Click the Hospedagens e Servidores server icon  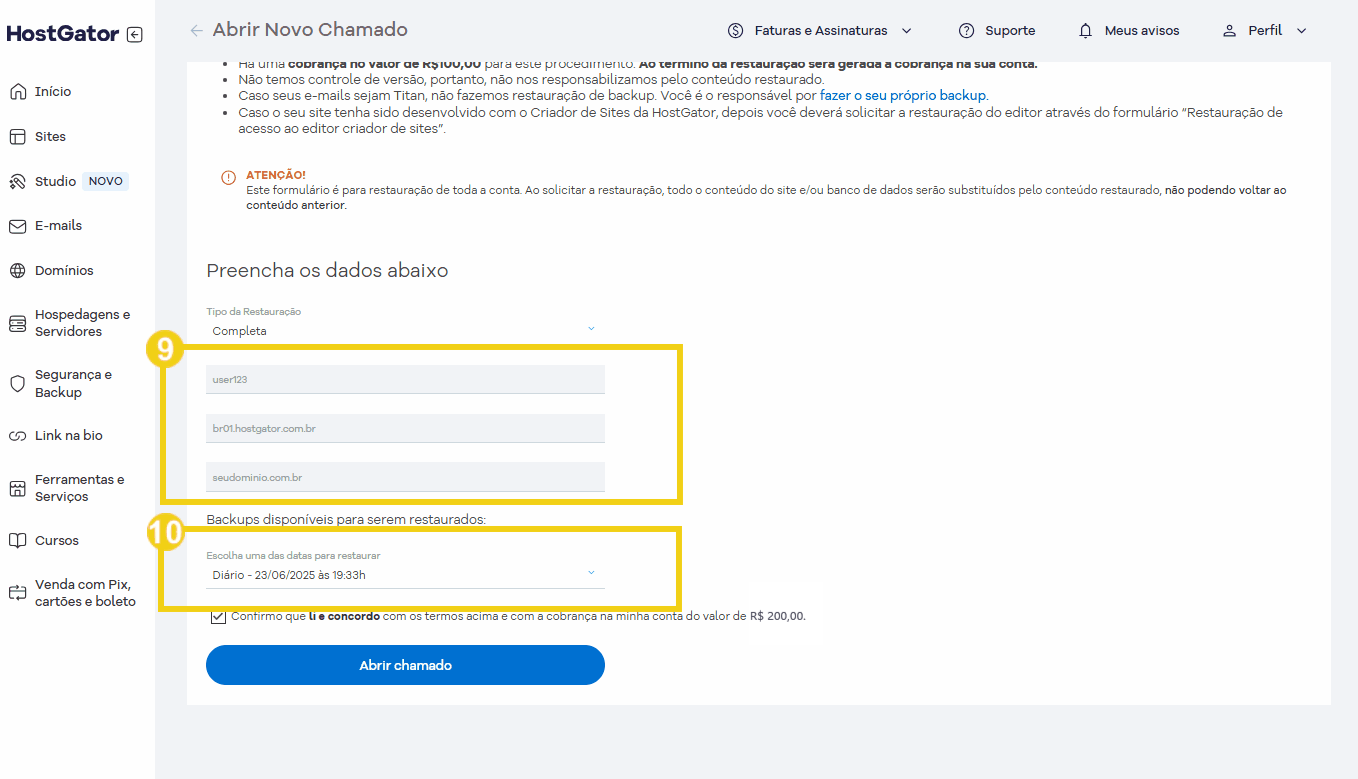[x=17, y=324]
